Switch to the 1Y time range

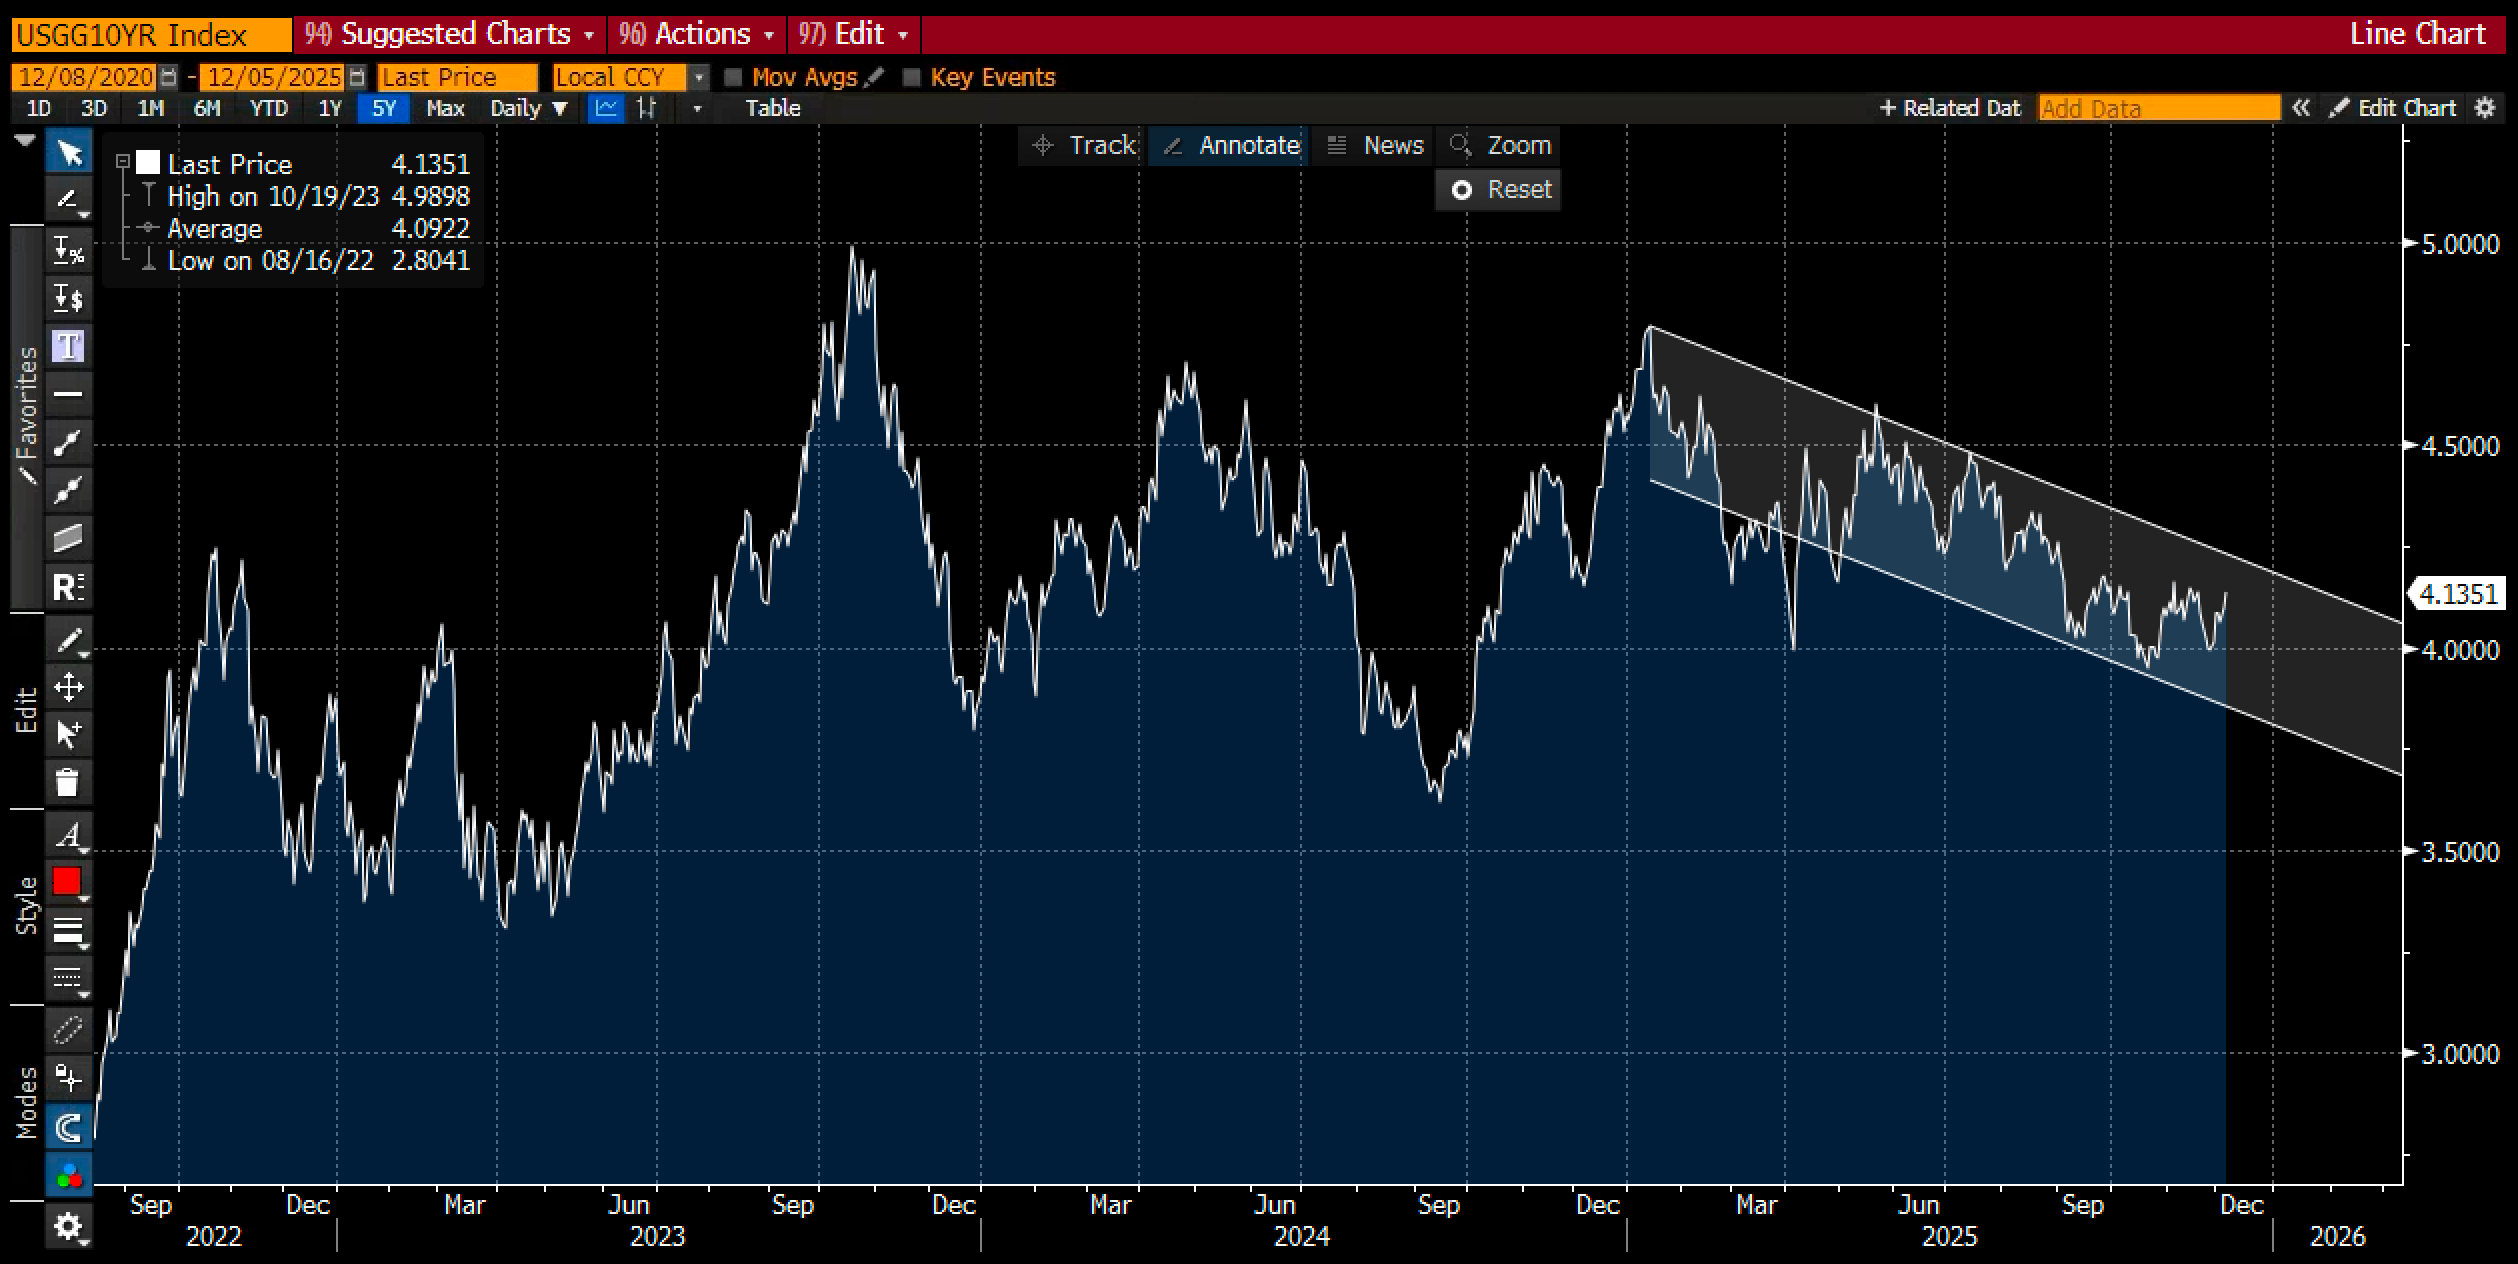point(330,108)
